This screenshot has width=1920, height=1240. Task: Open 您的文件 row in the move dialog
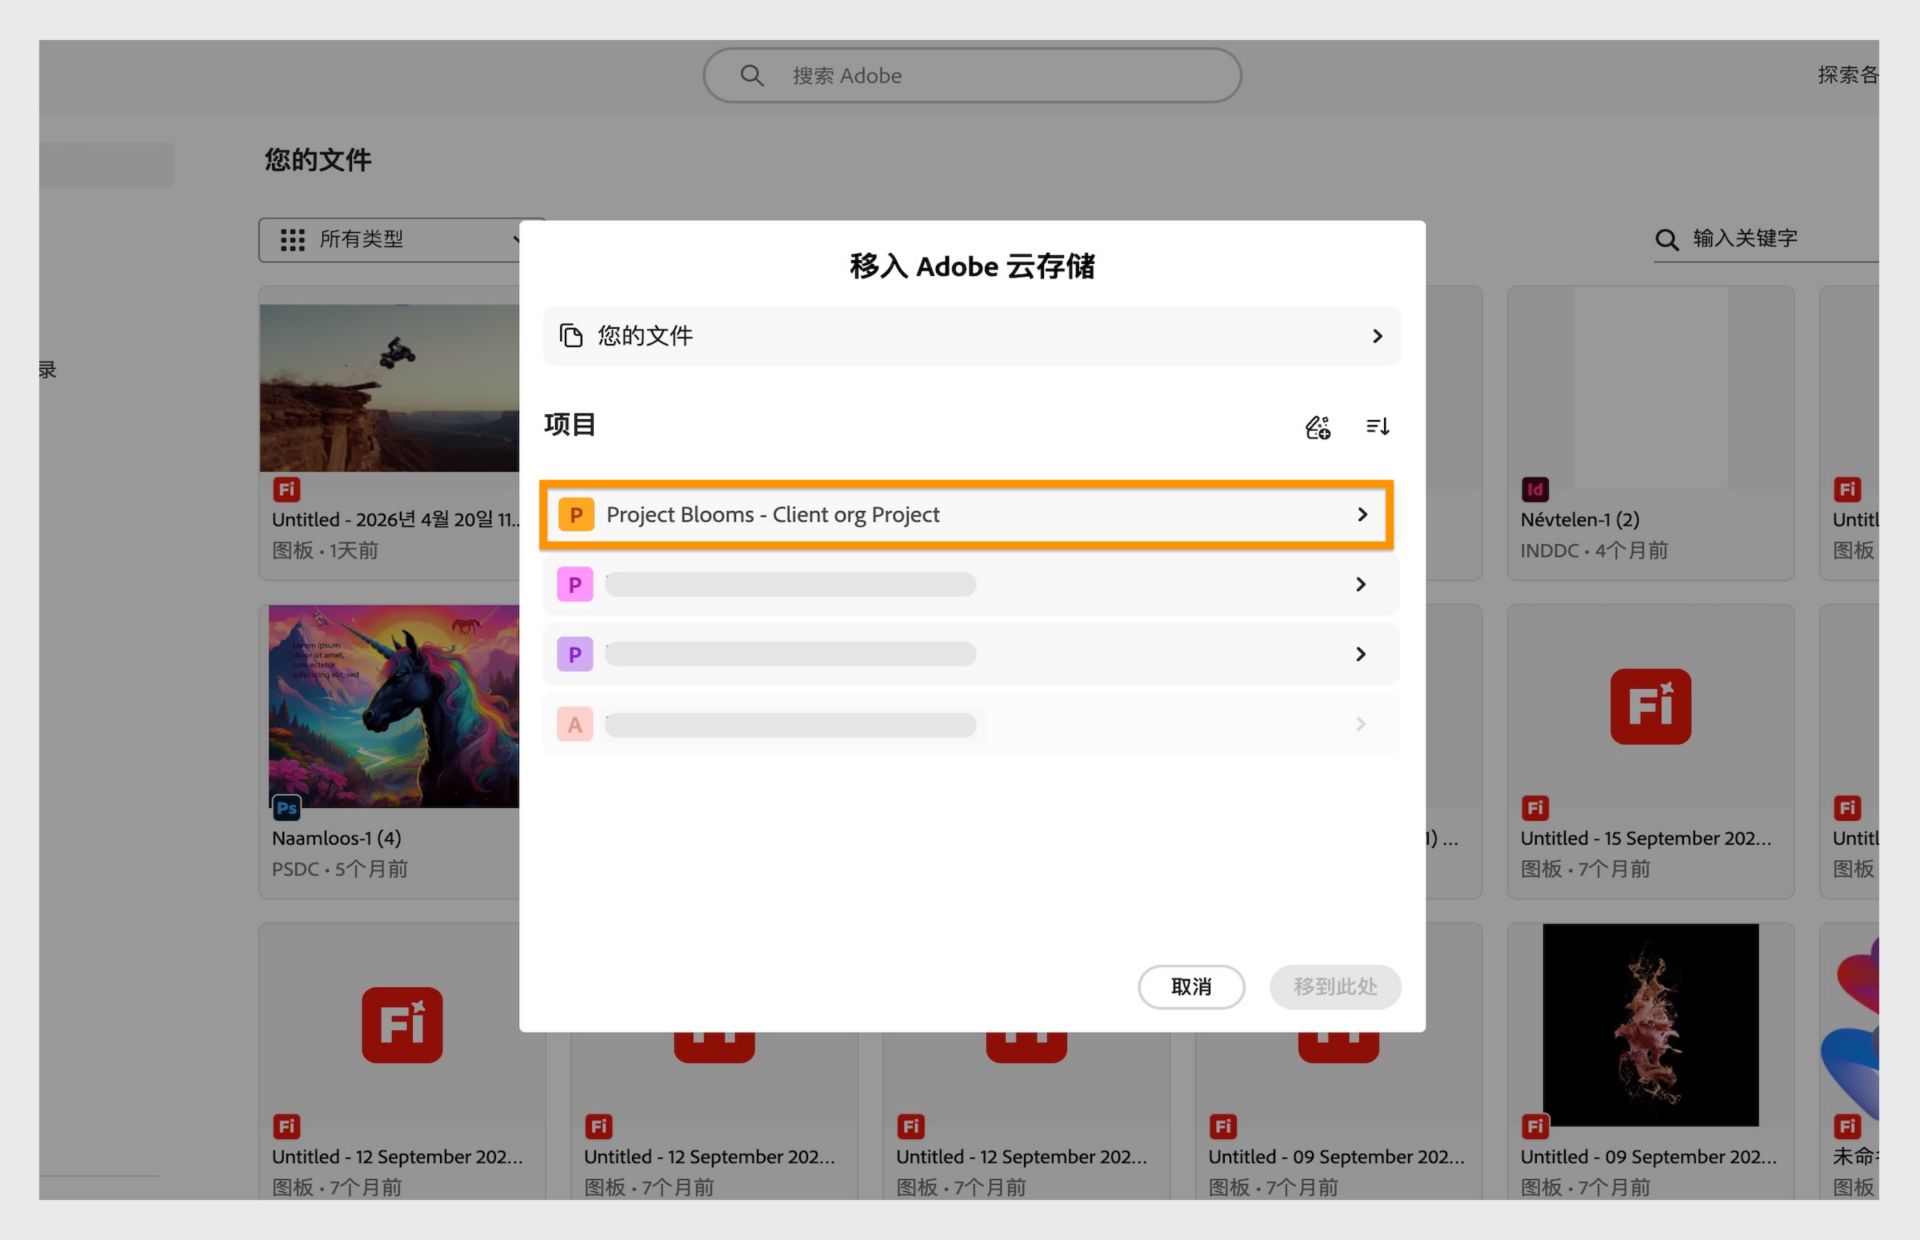pos(972,336)
